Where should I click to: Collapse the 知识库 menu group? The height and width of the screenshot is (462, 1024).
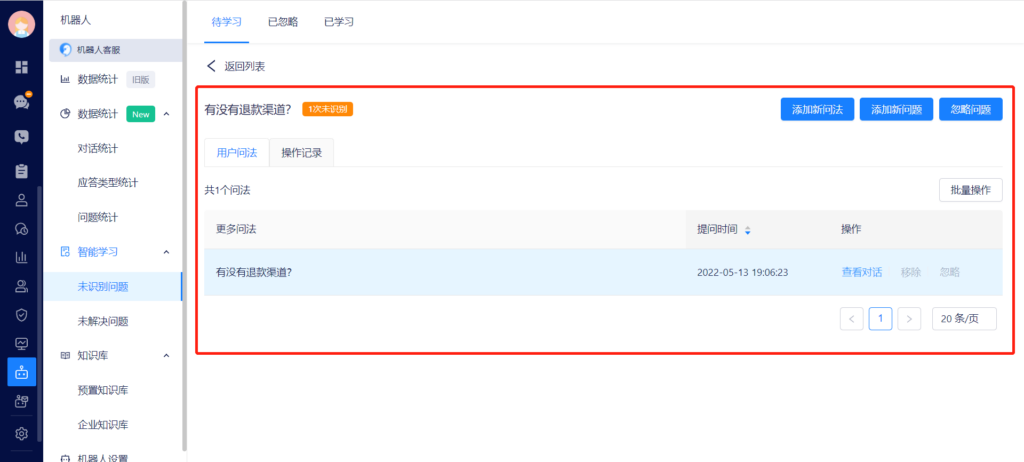click(166, 355)
